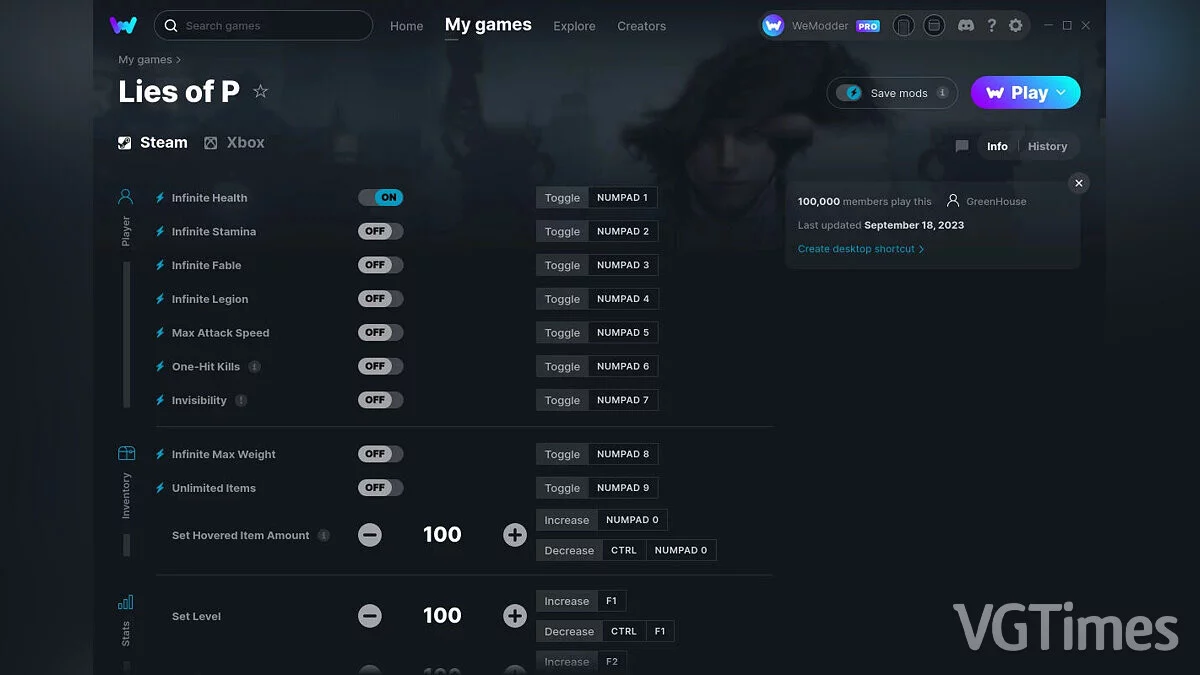Click the Set Level value 100
The image size is (1200, 675).
click(x=442, y=616)
